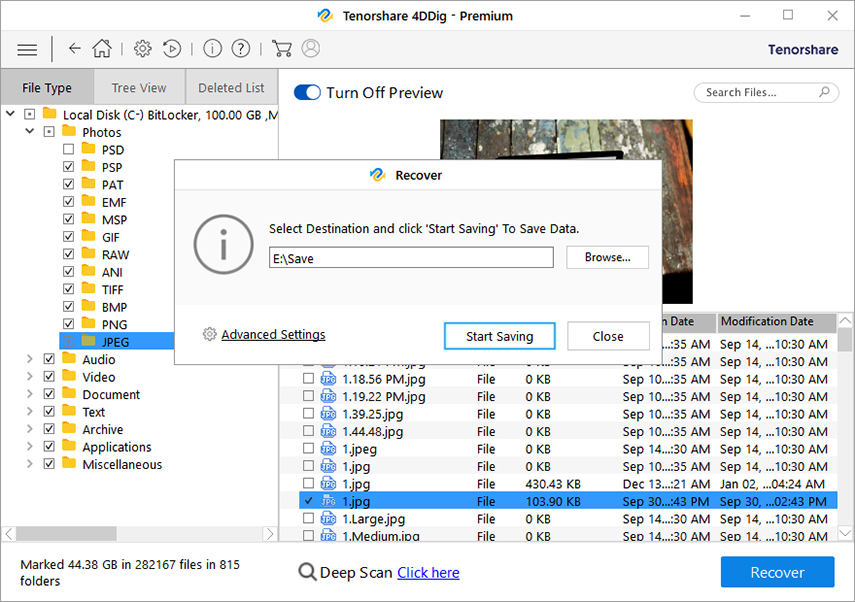Click the JPG icon of 1.Large.jpg
This screenshot has width=855, height=602.
coord(328,519)
